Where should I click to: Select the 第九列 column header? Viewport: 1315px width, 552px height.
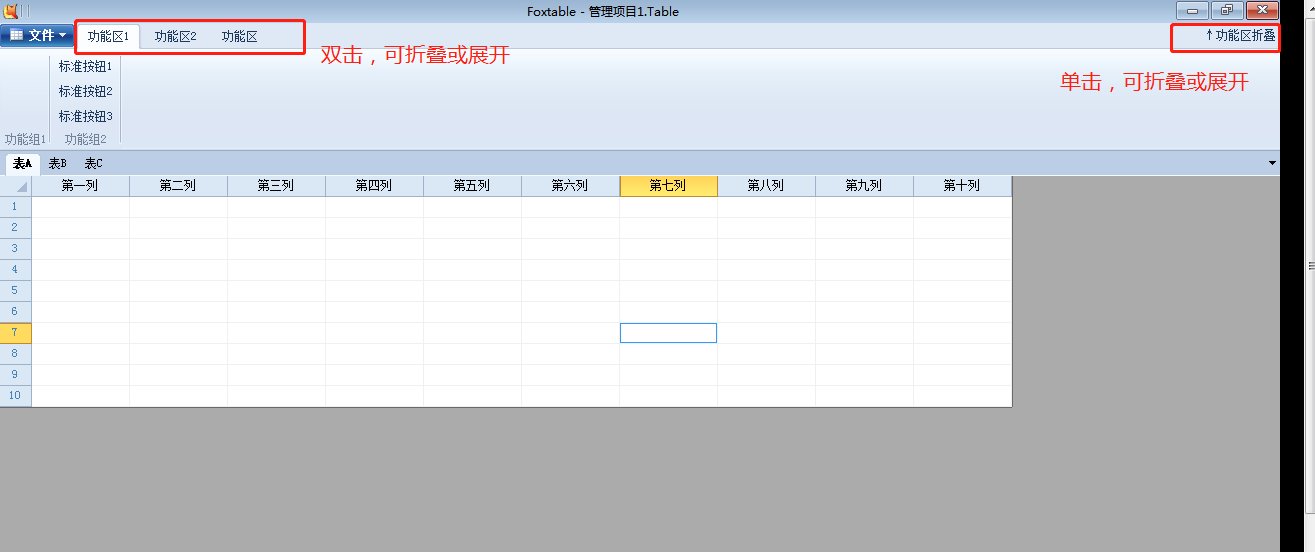click(x=865, y=186)
